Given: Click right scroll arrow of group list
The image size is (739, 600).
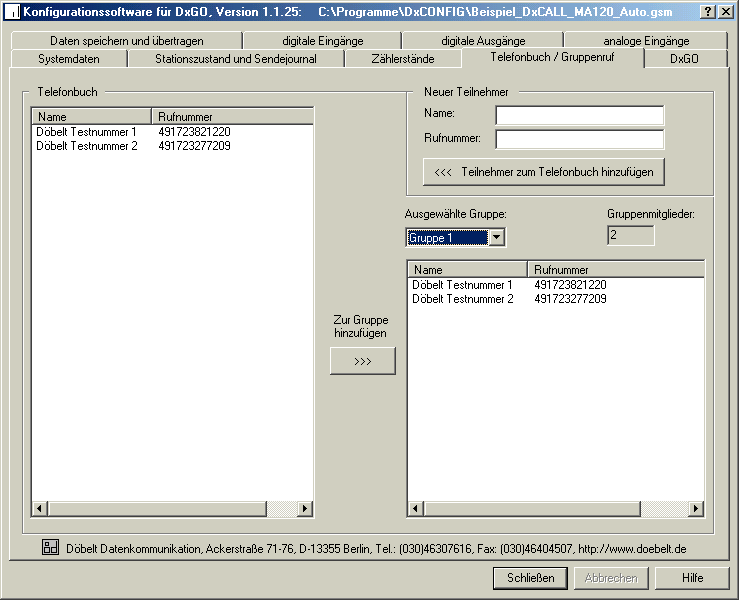Looking at the screenshot, I should tap(696, 509).
